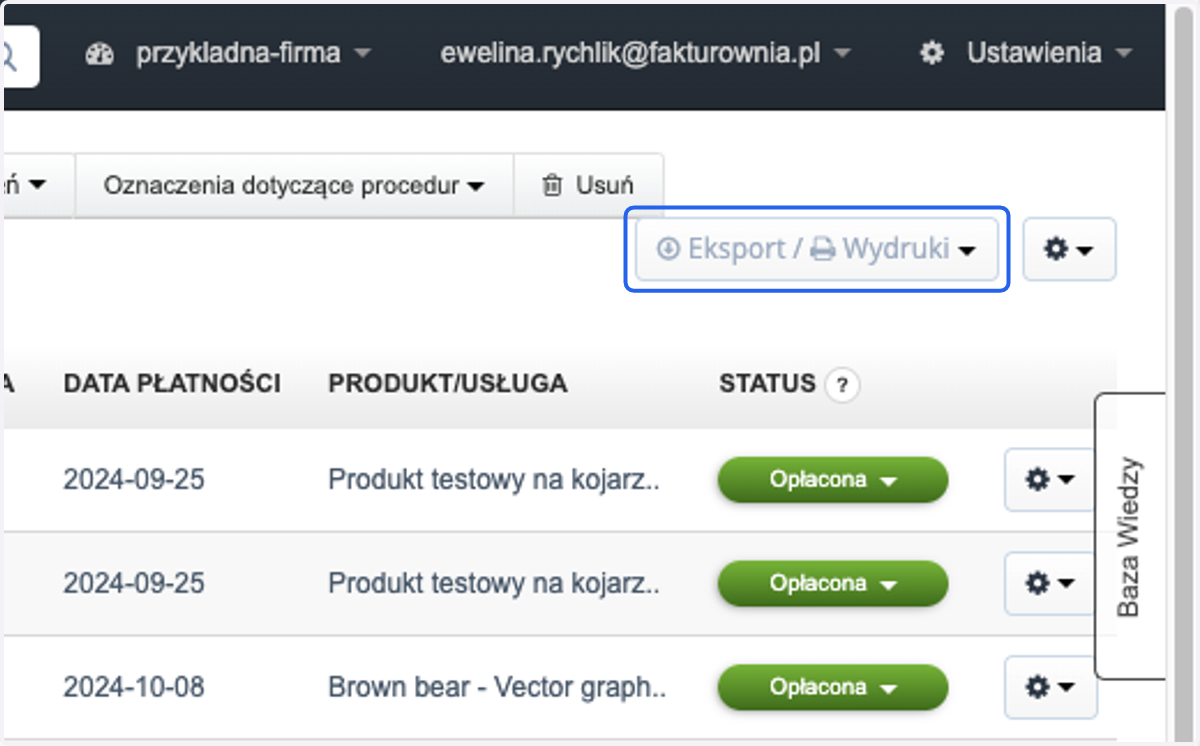
Task: Click the download icon before Eksport
Action: (668, 249)
